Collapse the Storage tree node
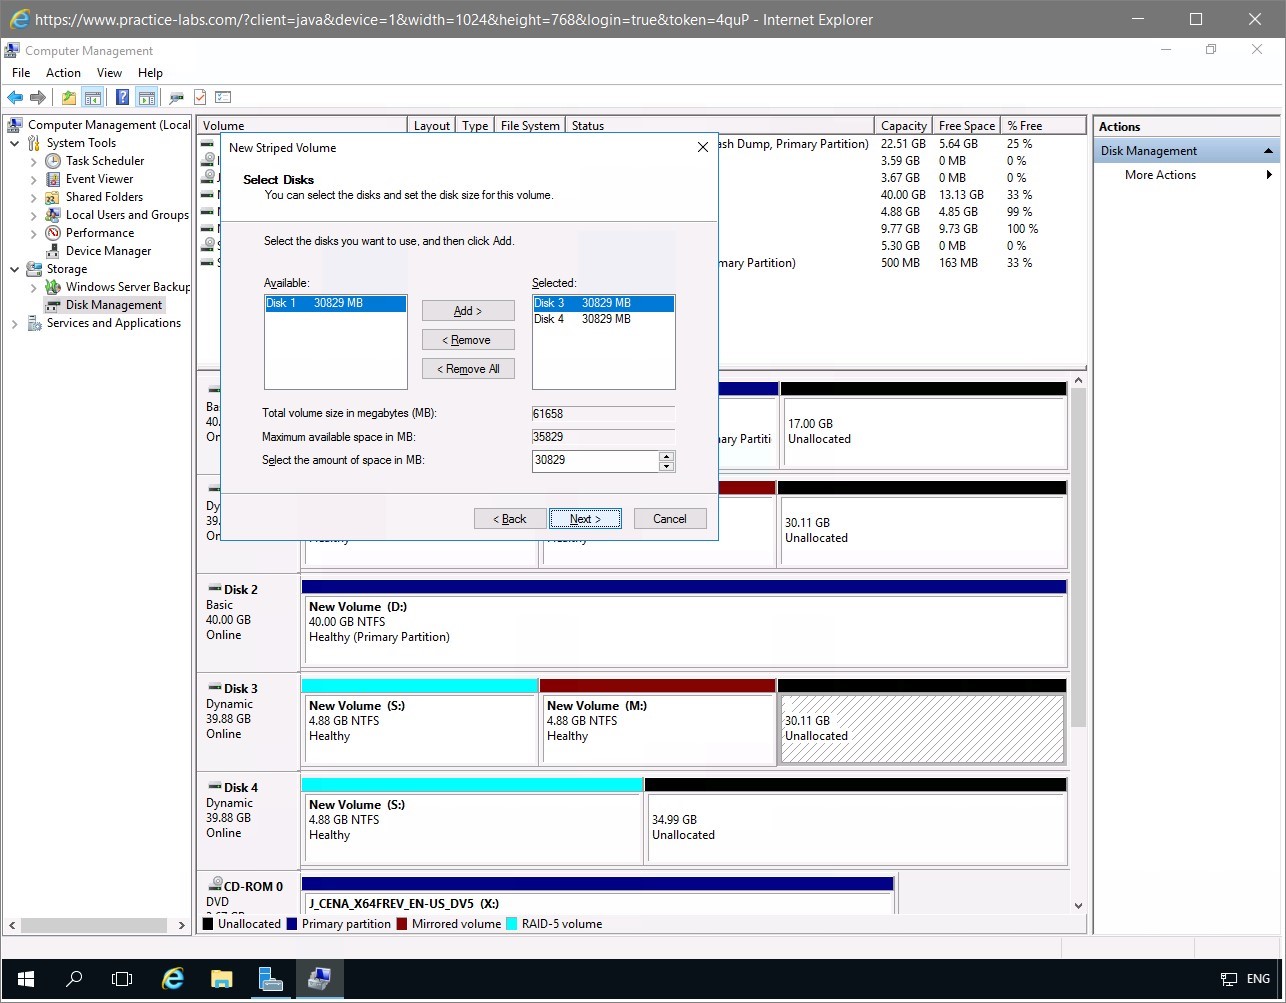 pyautogui.click(x=15, y=269)
